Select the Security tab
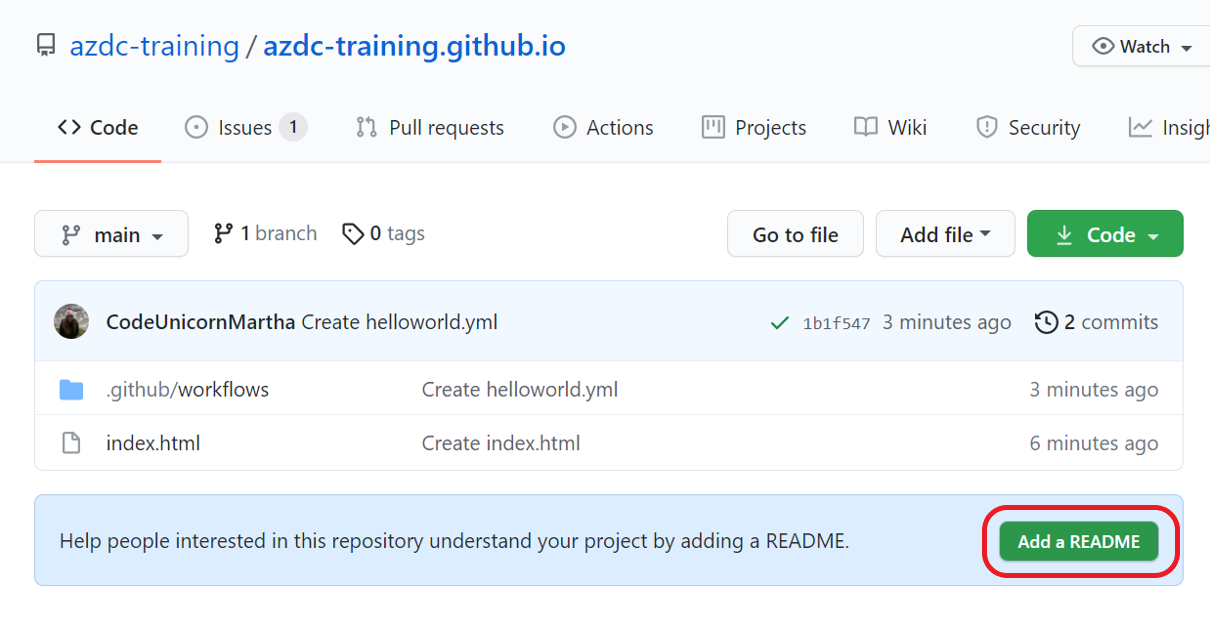Screen dimensions: 1210x631 point(1028,127)
